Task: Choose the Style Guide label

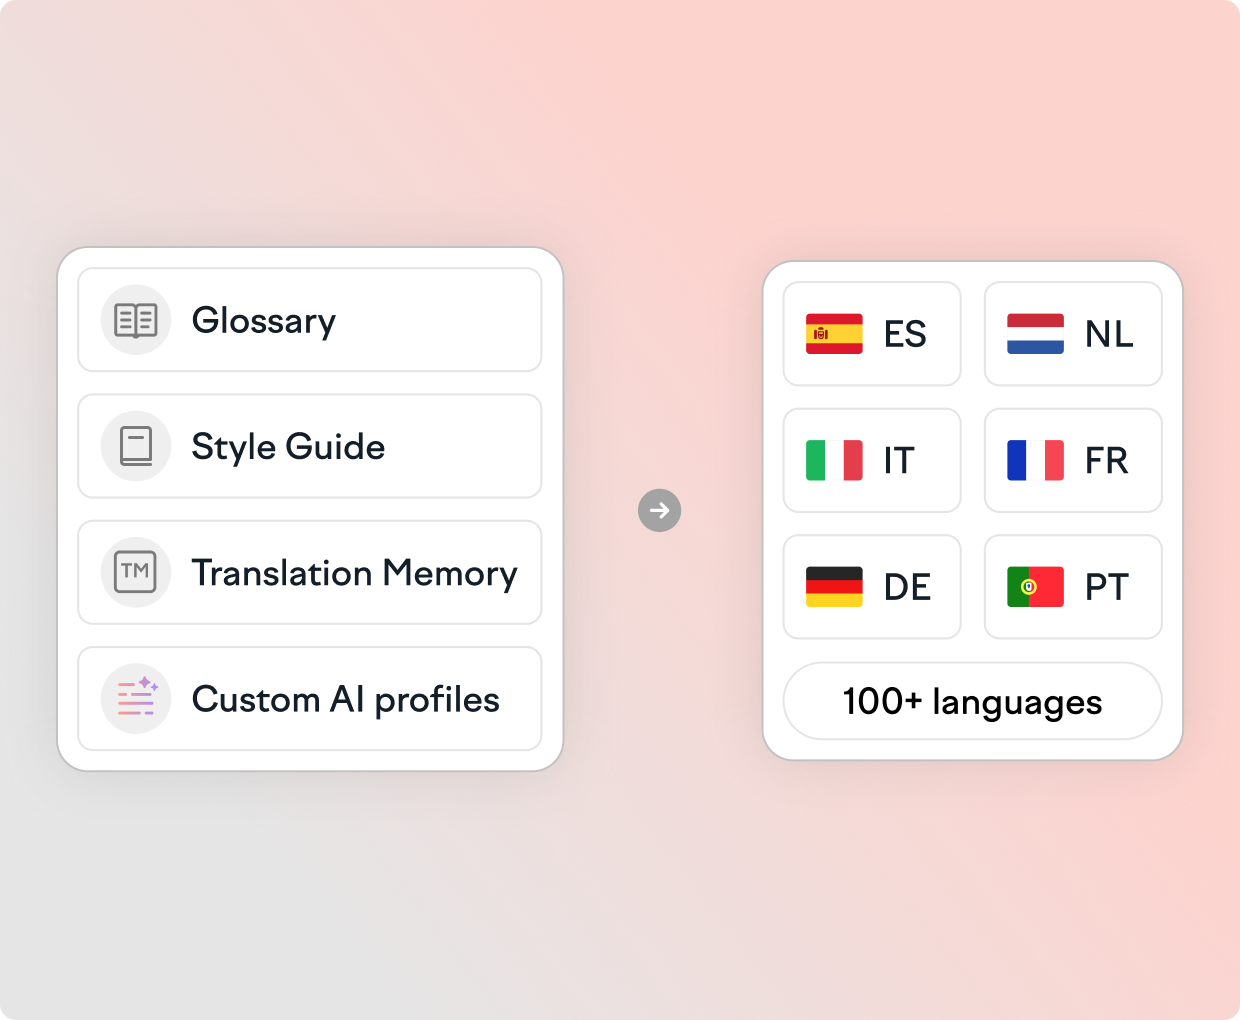Action: (x=288, y=447)
